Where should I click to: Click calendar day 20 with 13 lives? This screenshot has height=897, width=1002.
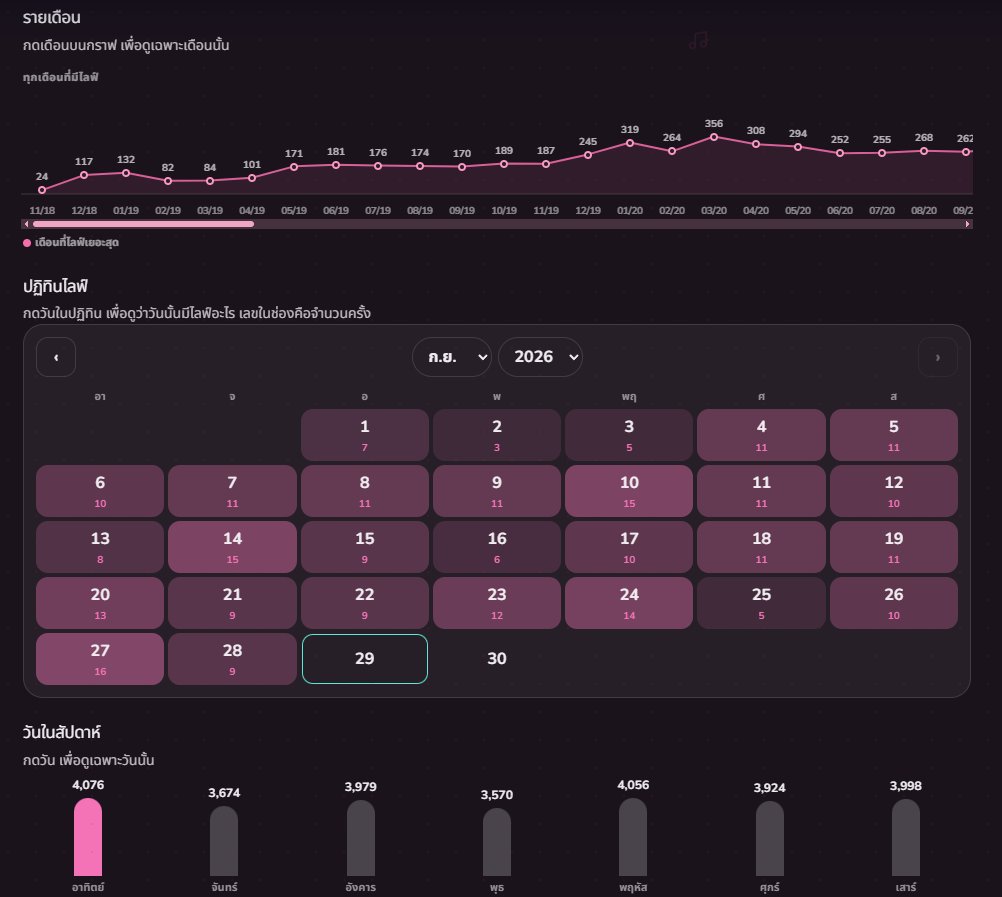coord(100,603)
